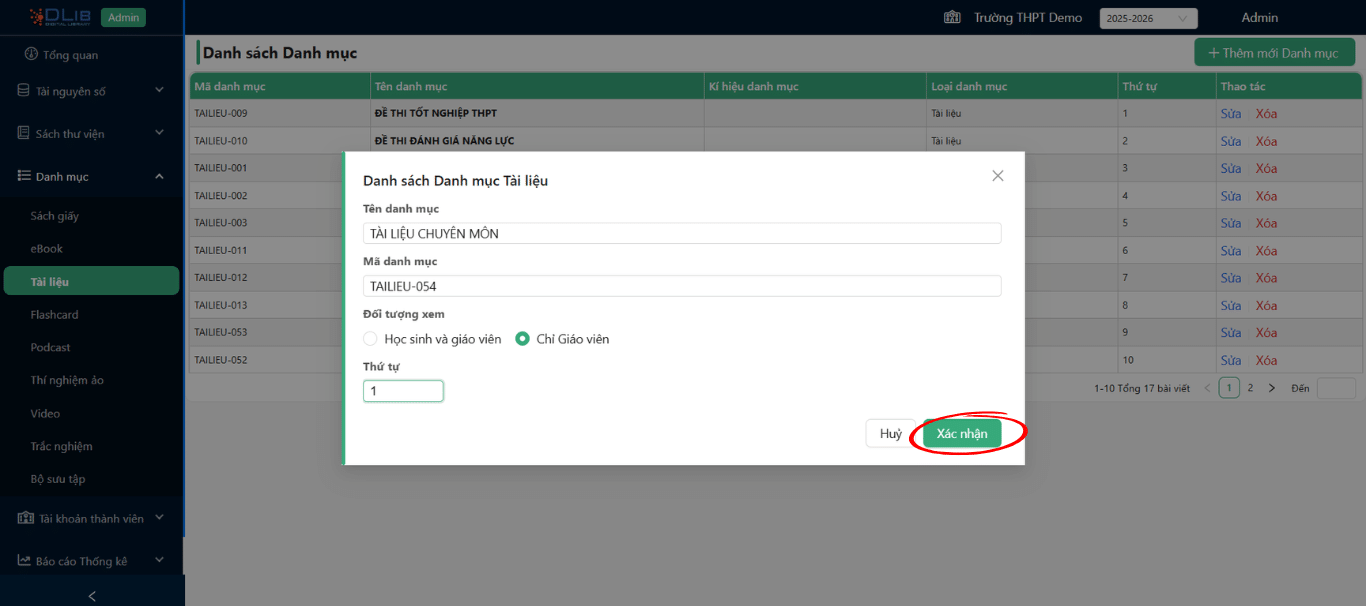Cancel the dialog with Huỷ button
This screenshot has width=1366, height=606.
890,433
